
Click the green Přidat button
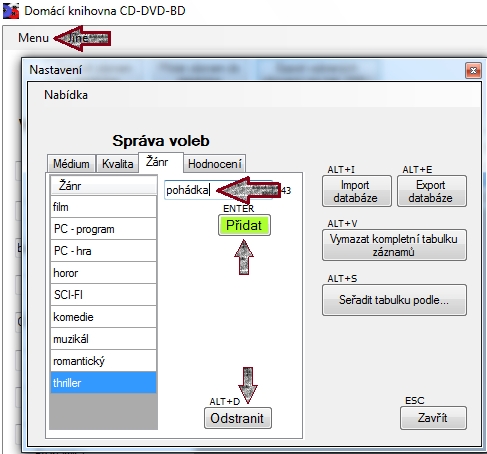tap(244, 226)
